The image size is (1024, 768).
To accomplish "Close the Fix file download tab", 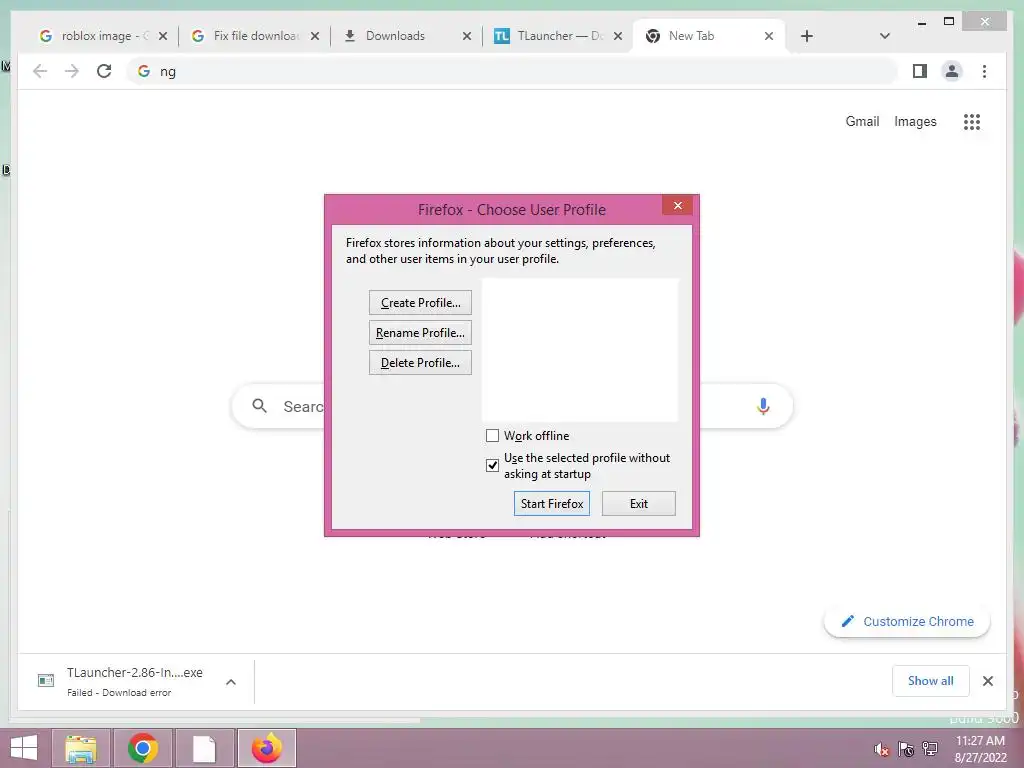I will 315,36.
